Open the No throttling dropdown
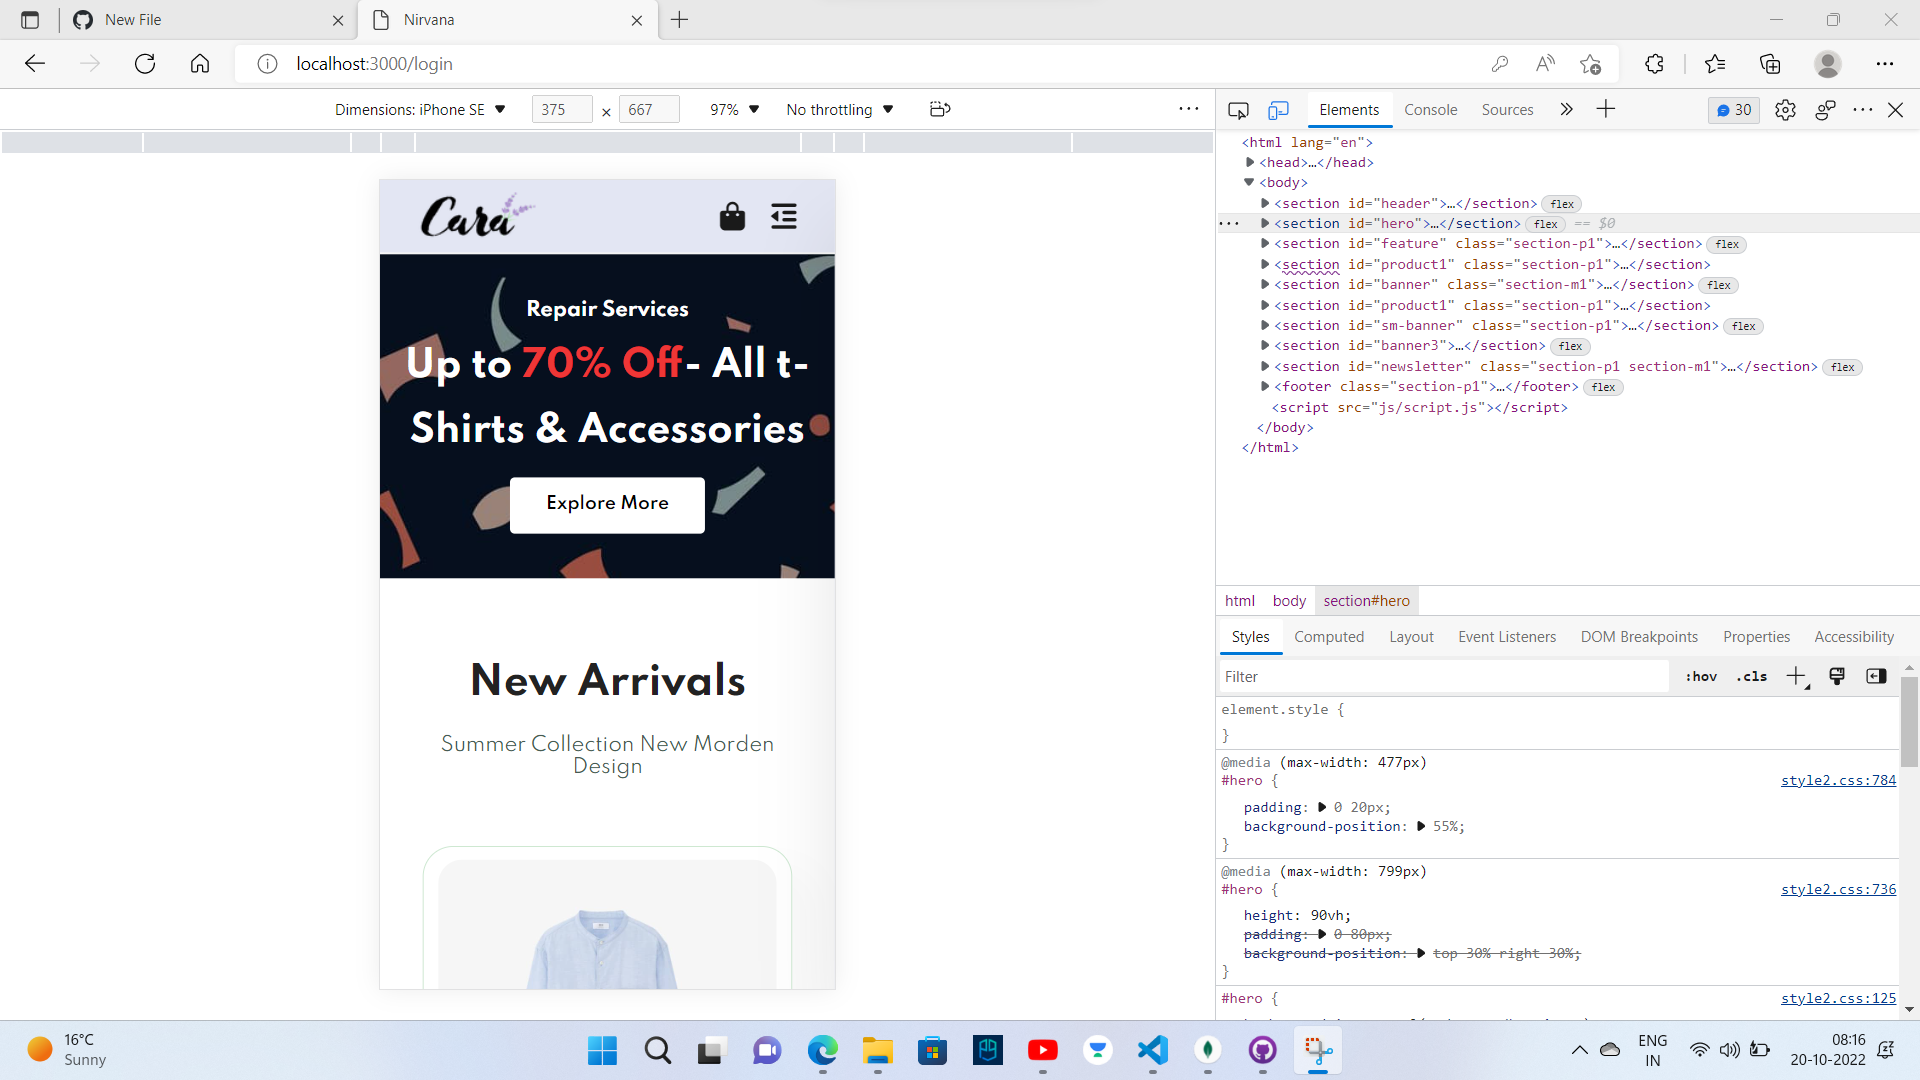1920x1080 pixels. point(840,109)
